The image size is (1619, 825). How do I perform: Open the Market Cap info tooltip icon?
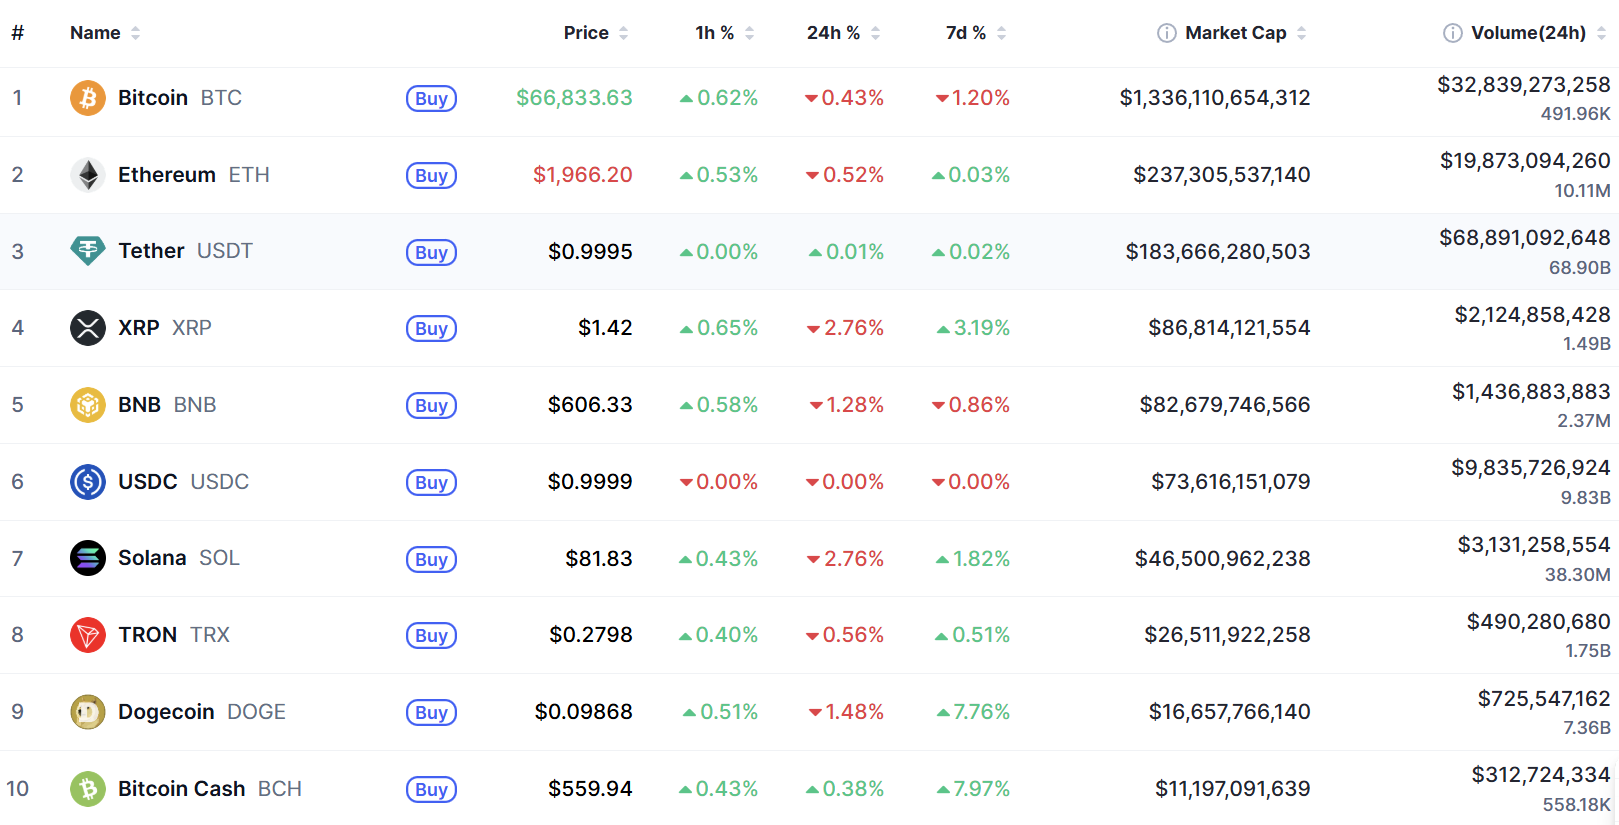[1166, 33]
